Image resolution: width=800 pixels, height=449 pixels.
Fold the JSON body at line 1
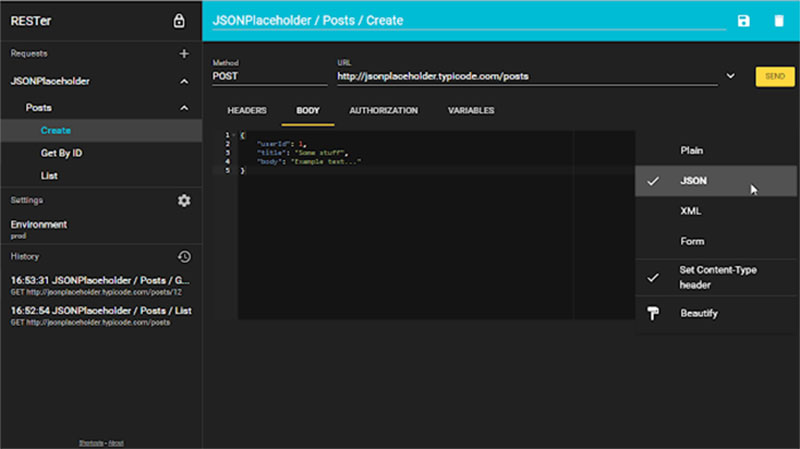point(234,135)
